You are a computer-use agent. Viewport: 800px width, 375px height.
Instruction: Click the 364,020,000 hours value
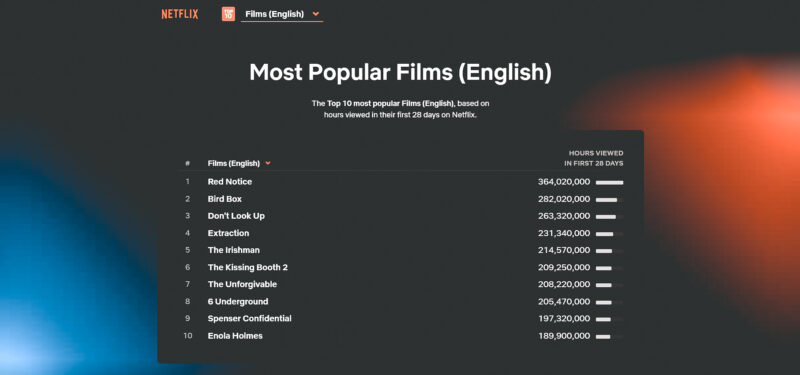pos(564,182)
